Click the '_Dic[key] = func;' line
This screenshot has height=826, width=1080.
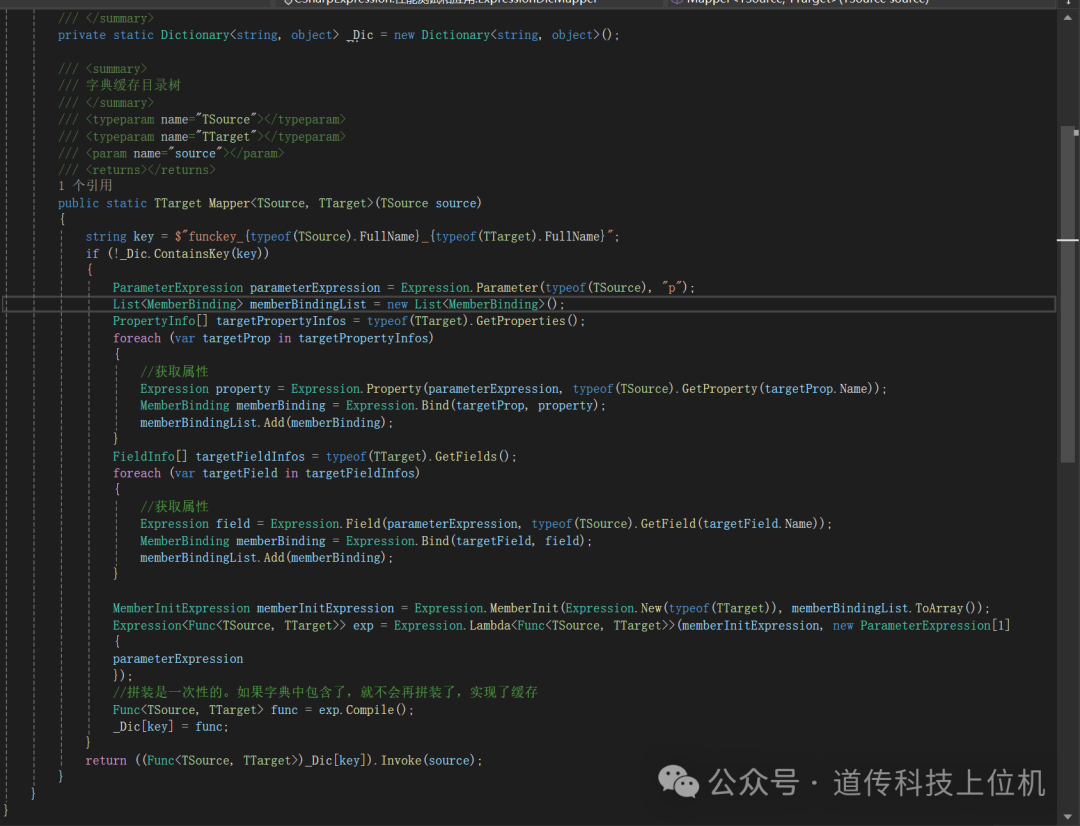click(170, 726)
